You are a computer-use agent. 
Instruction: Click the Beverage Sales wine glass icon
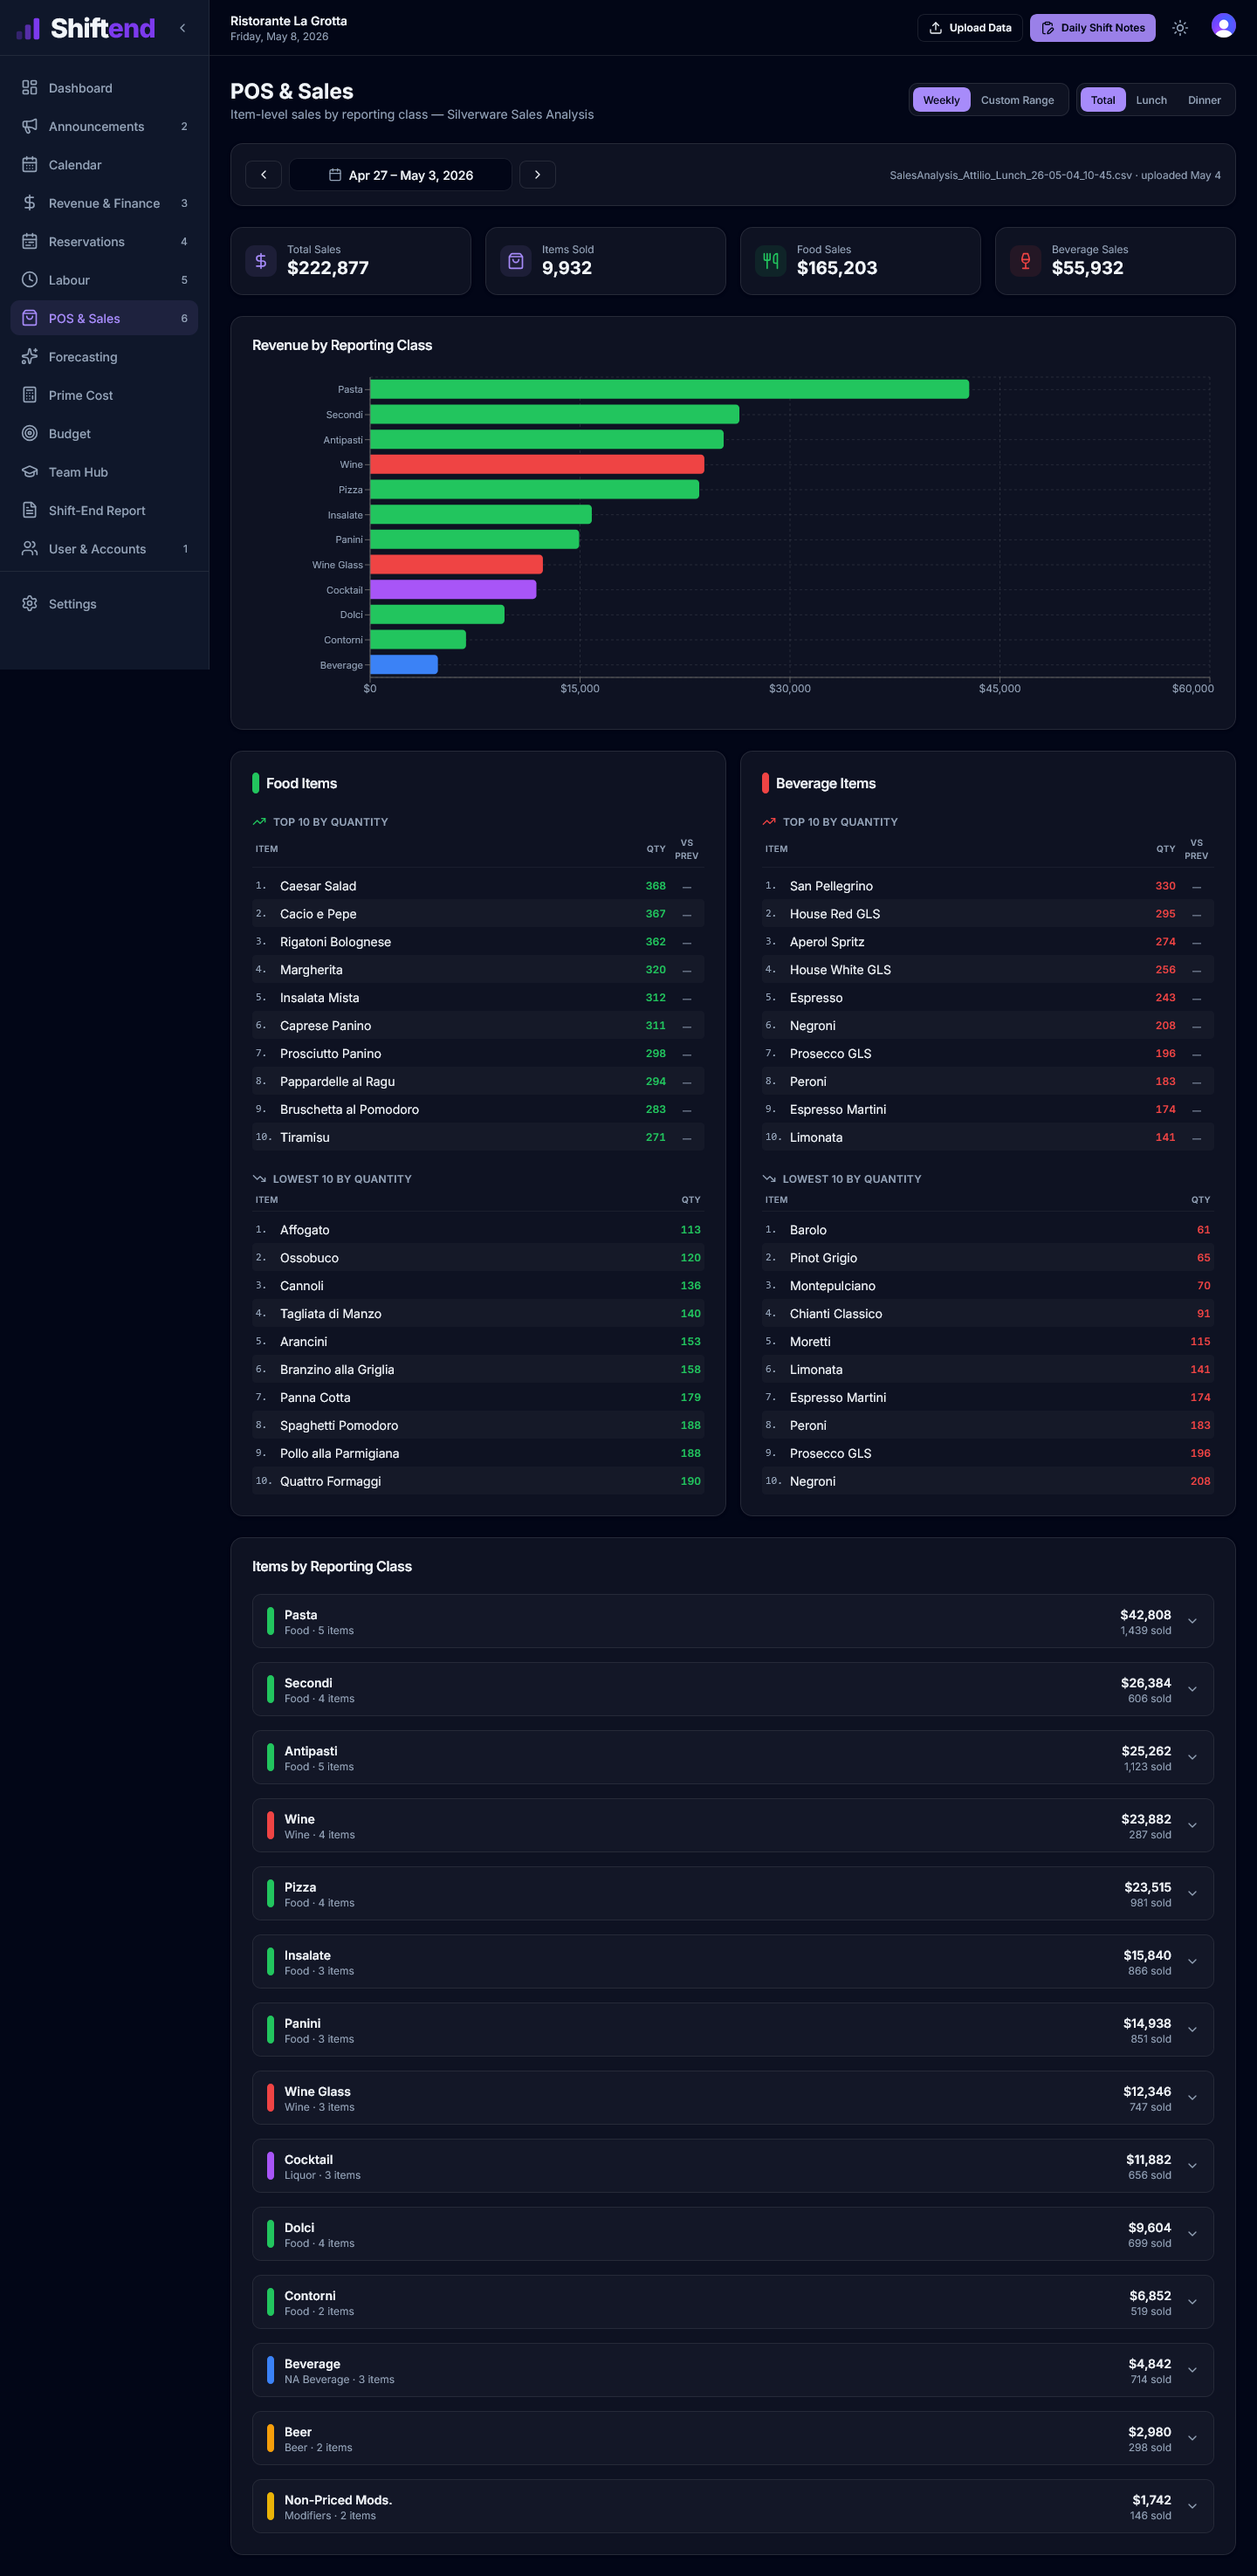[1026, 261]
